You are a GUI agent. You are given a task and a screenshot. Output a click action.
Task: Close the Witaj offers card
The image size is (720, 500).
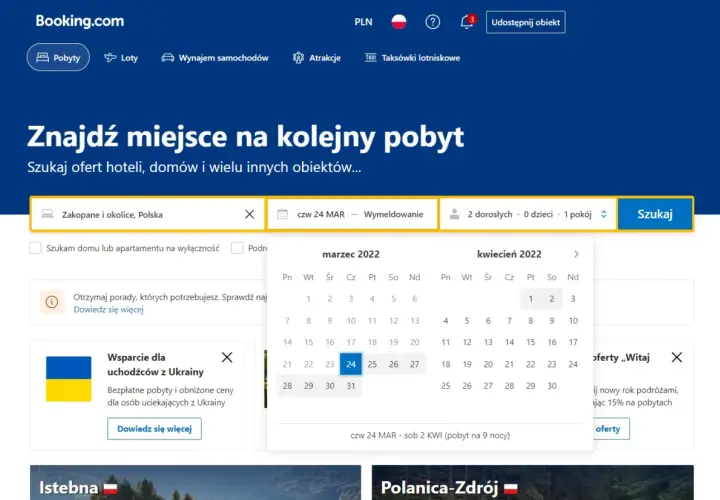[677, 357]
